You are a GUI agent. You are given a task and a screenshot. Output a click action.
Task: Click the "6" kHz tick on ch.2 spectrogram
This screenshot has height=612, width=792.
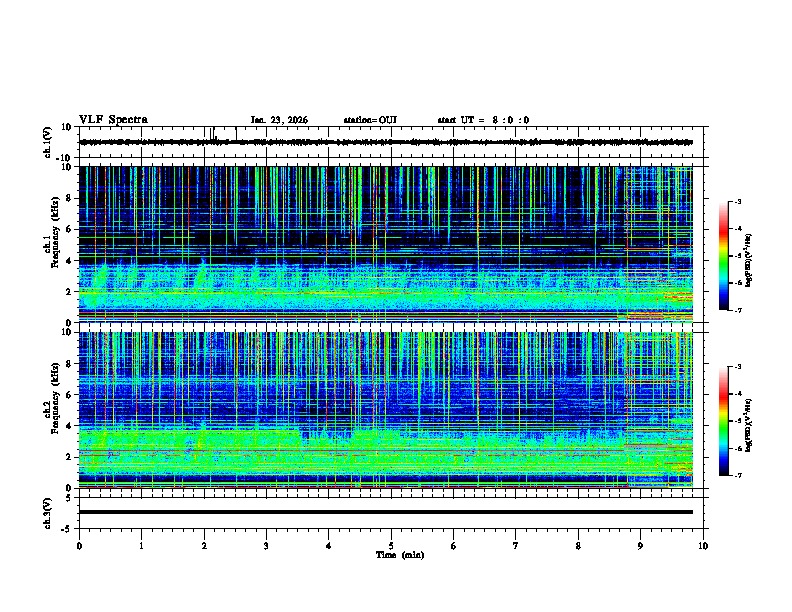coord(69,394)
